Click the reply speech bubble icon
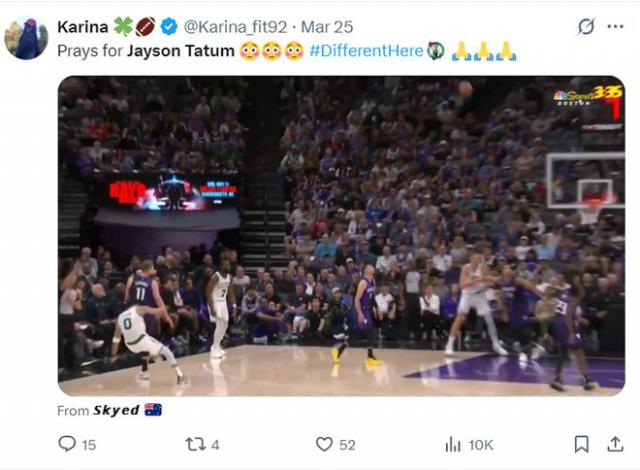 (x=67, y=444)
